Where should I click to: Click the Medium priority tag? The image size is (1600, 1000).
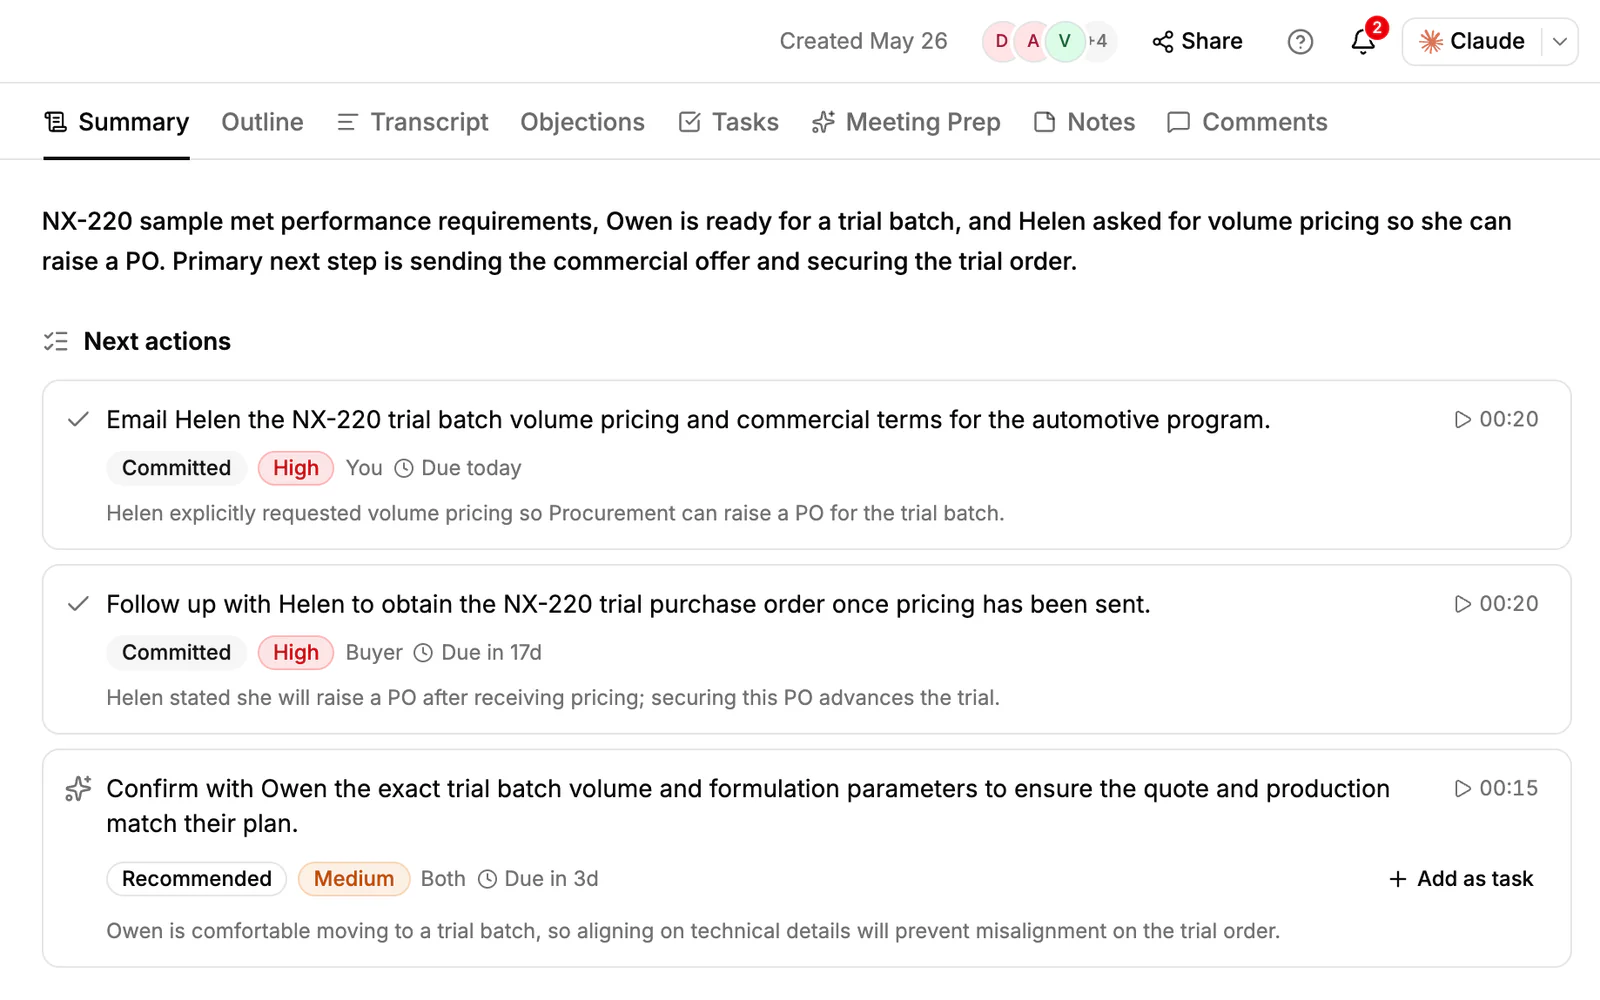pyautogui.click(x=354, y=879)
